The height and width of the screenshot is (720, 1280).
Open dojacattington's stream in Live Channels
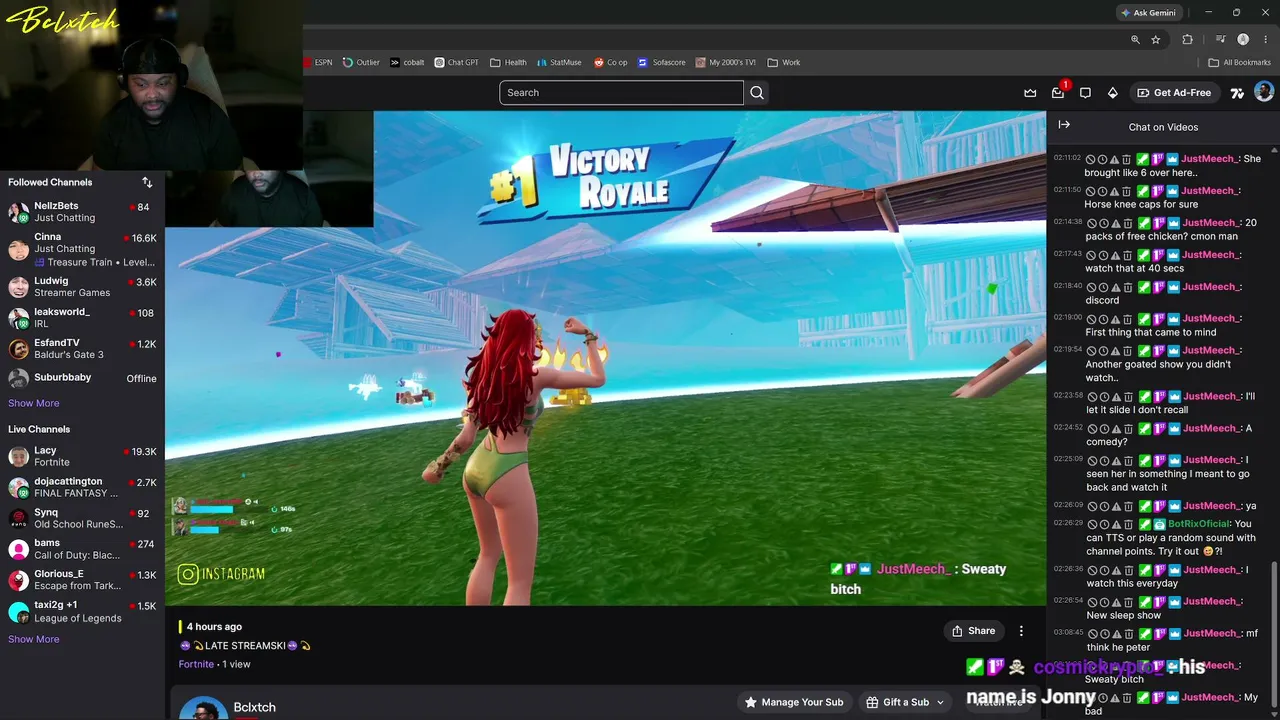pyautogui.click(x=82, y=487)
